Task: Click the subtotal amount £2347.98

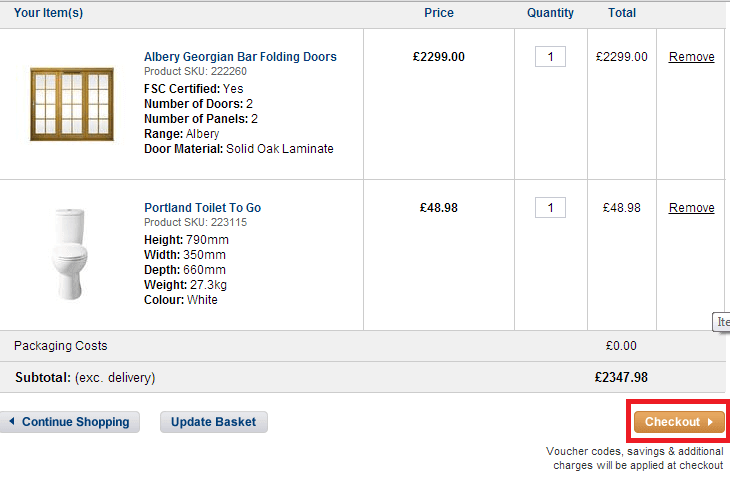Action: click(x=621, y=377)
